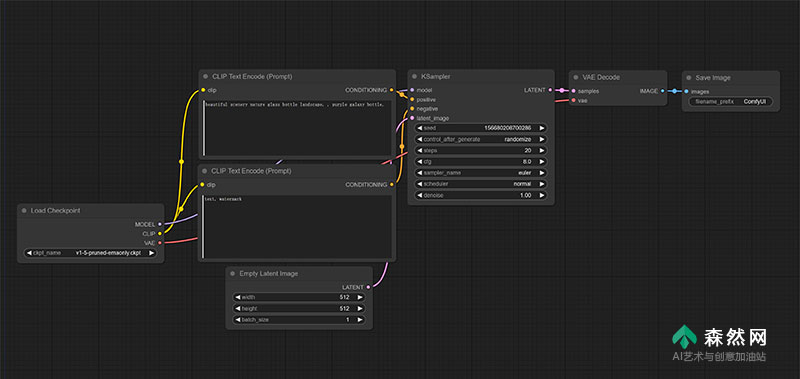This screenshot has width=800, height=379.
Task: Click the MODEL output port on Load Checkpoint
Action: click(160, 224)
